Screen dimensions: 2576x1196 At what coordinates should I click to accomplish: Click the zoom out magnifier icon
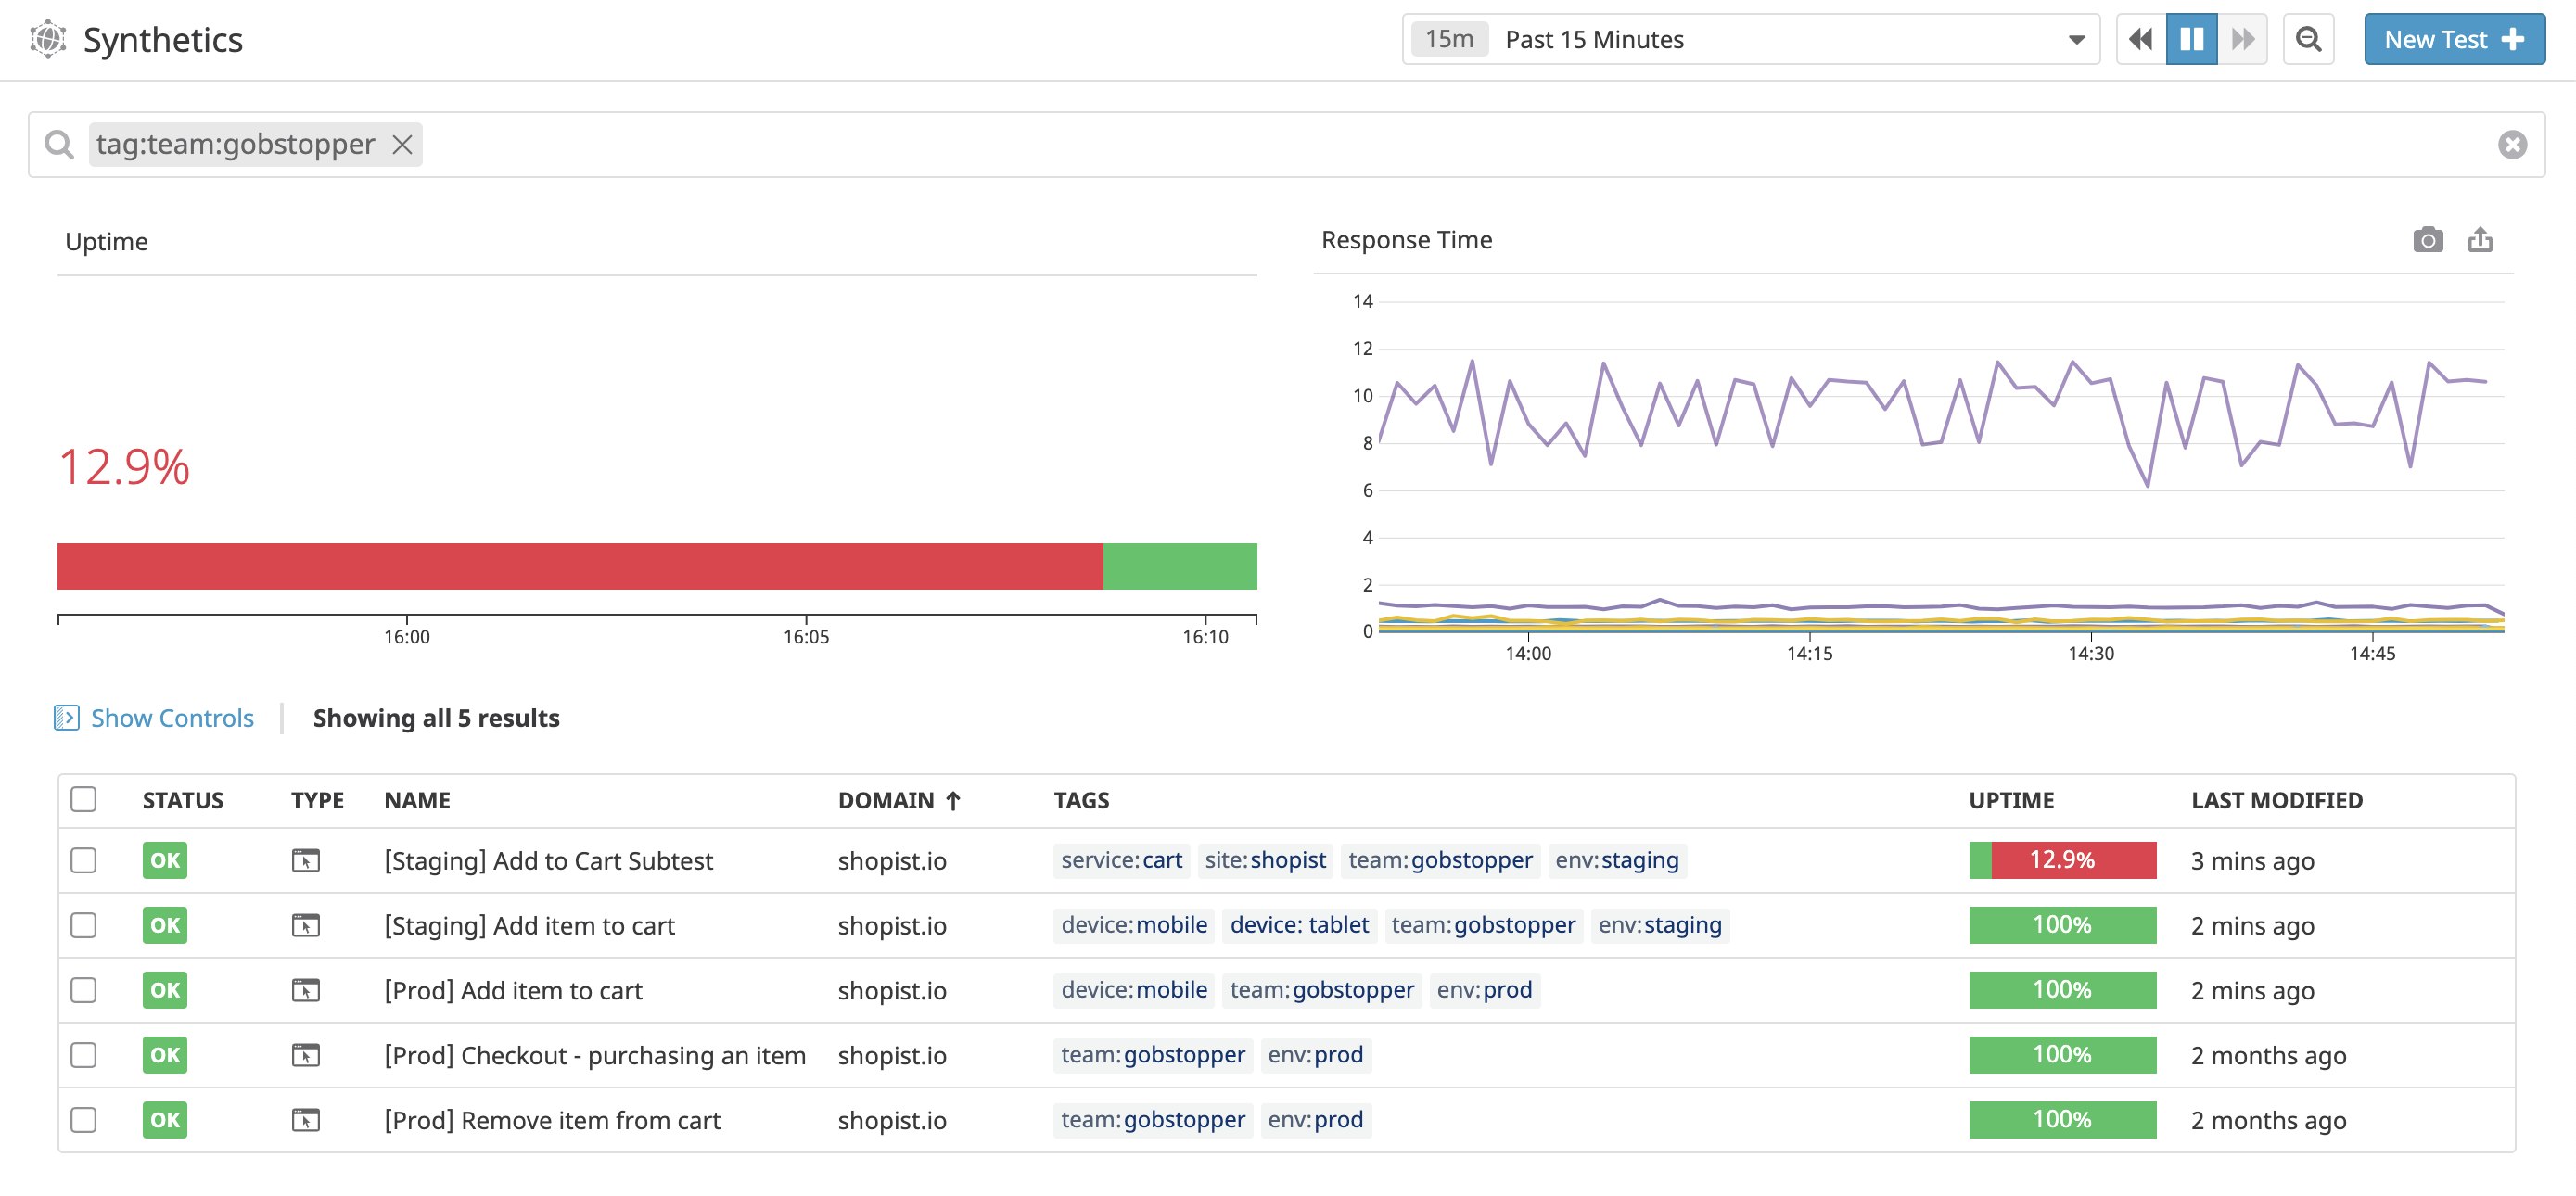click(2308, 40)
